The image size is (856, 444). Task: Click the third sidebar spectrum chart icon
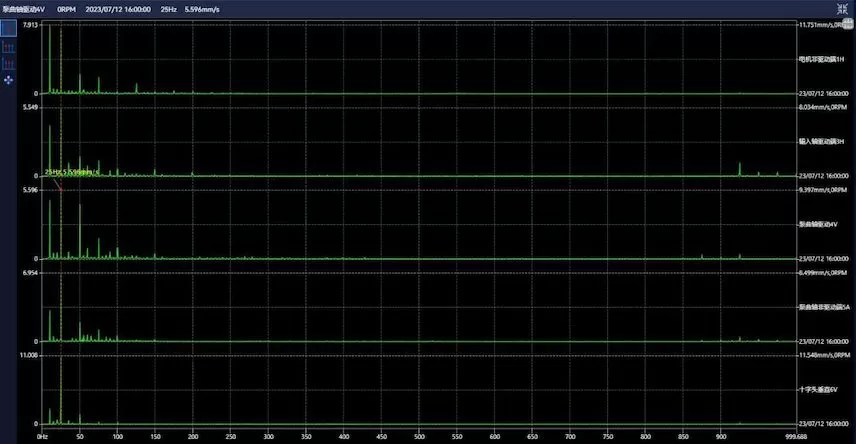point(8,62)
